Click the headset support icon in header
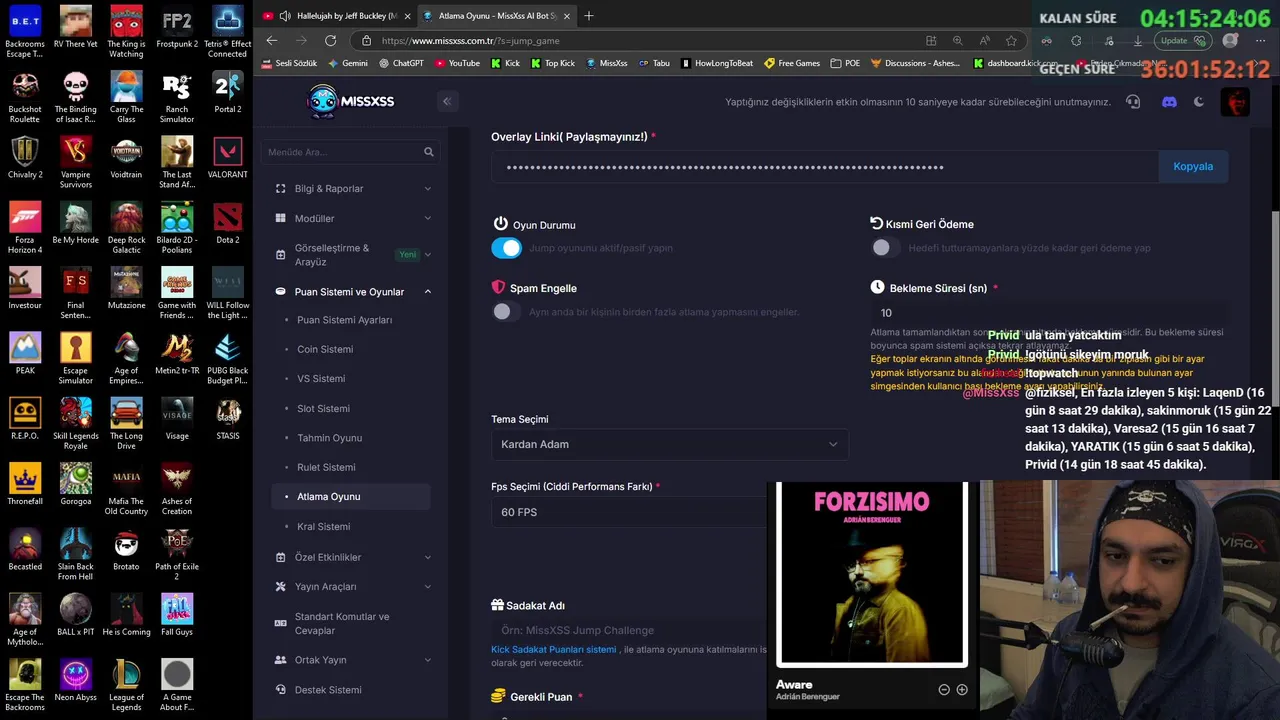Image resolution: width=1280 pixels, height=720 pixels. (1133, 102)
